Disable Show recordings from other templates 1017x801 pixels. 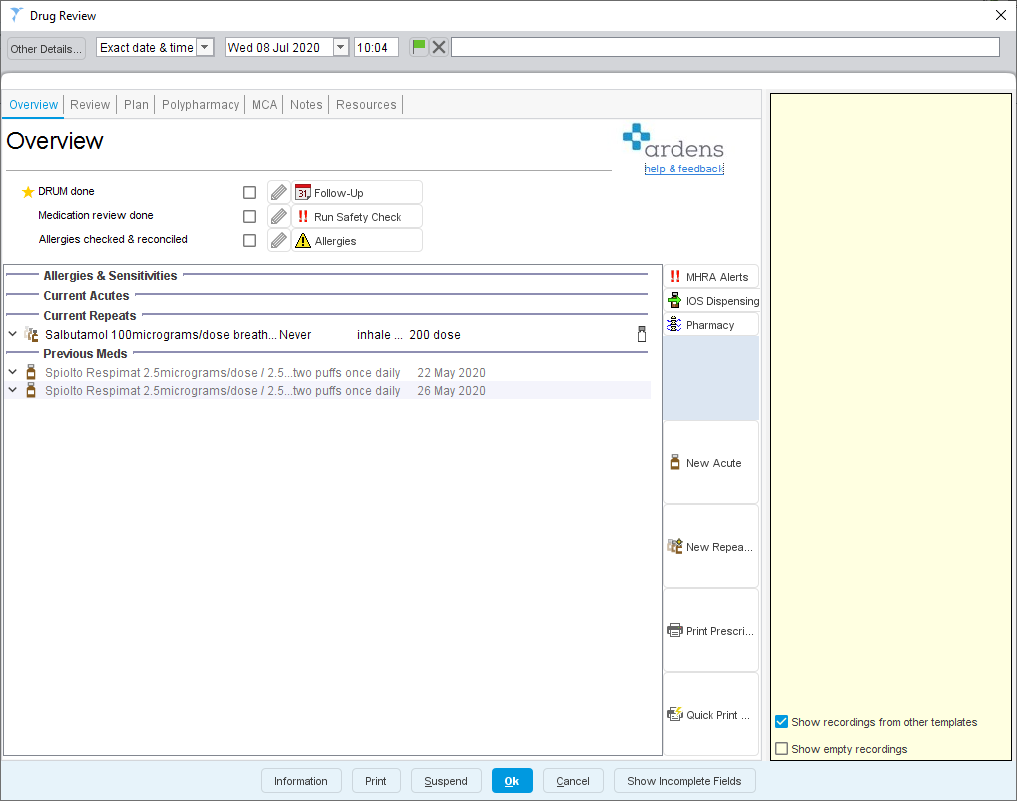click(x=781, y=722)
